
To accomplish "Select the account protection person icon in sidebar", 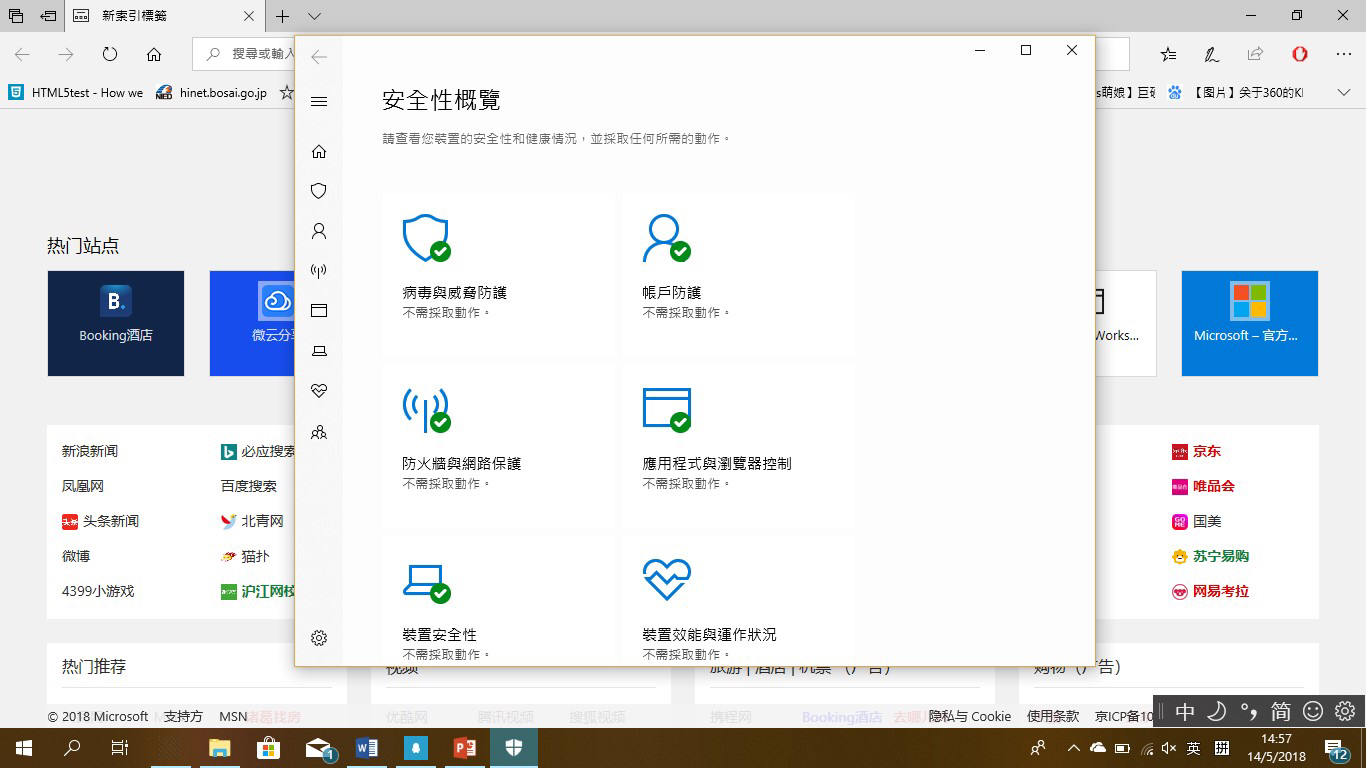I will (319, 231).
